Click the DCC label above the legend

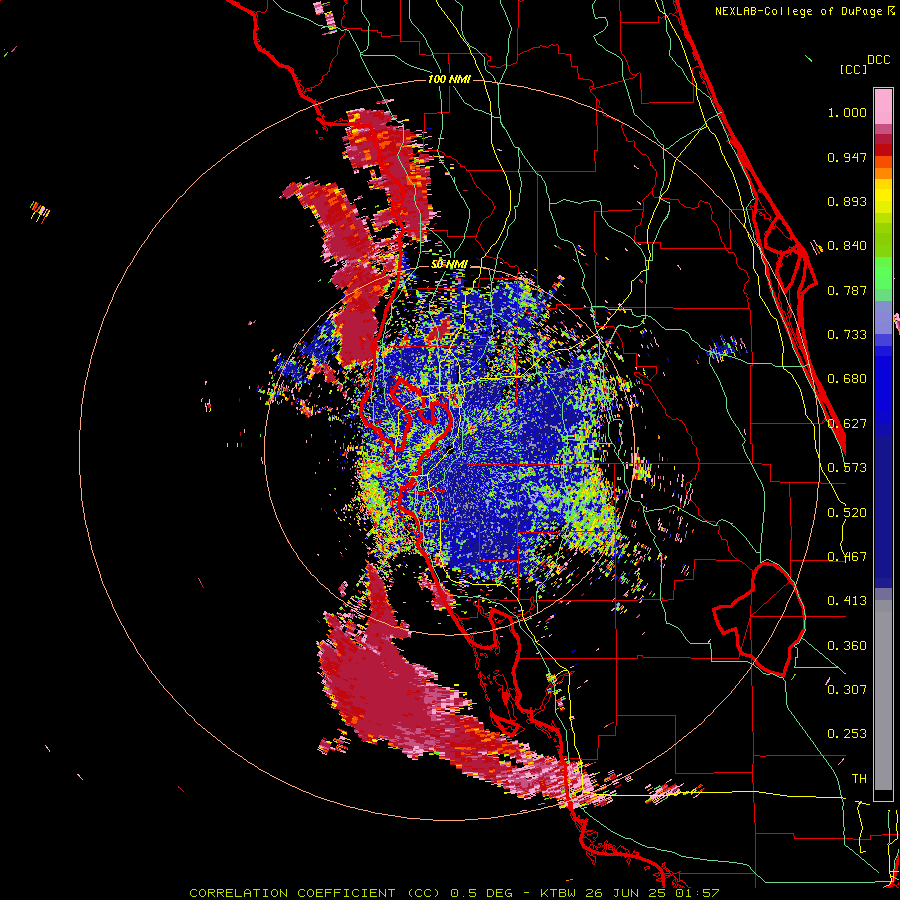click(x=879, y=60)
